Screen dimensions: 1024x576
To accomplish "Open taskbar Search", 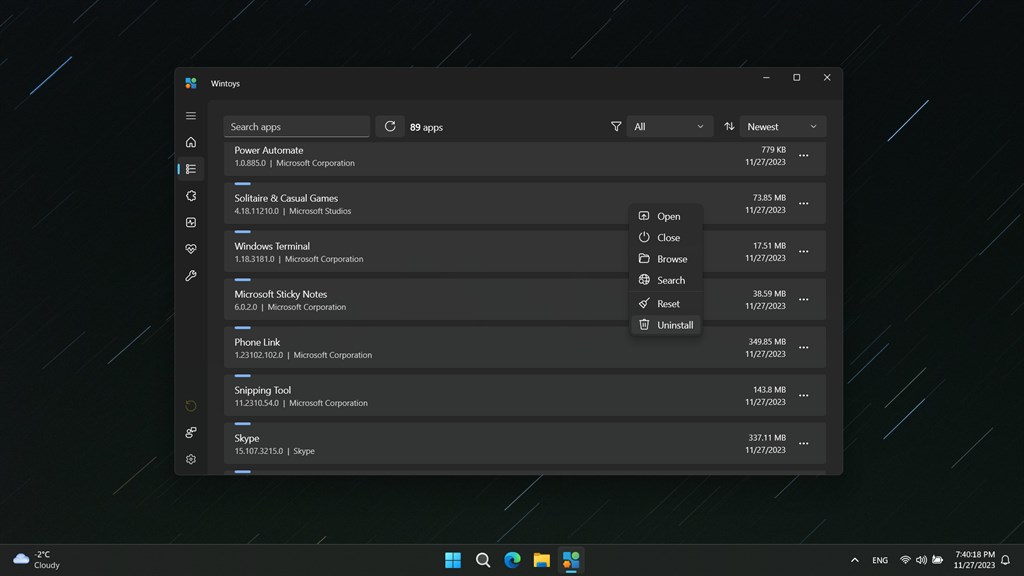I will pyautogui.click(x=483, y=560).
